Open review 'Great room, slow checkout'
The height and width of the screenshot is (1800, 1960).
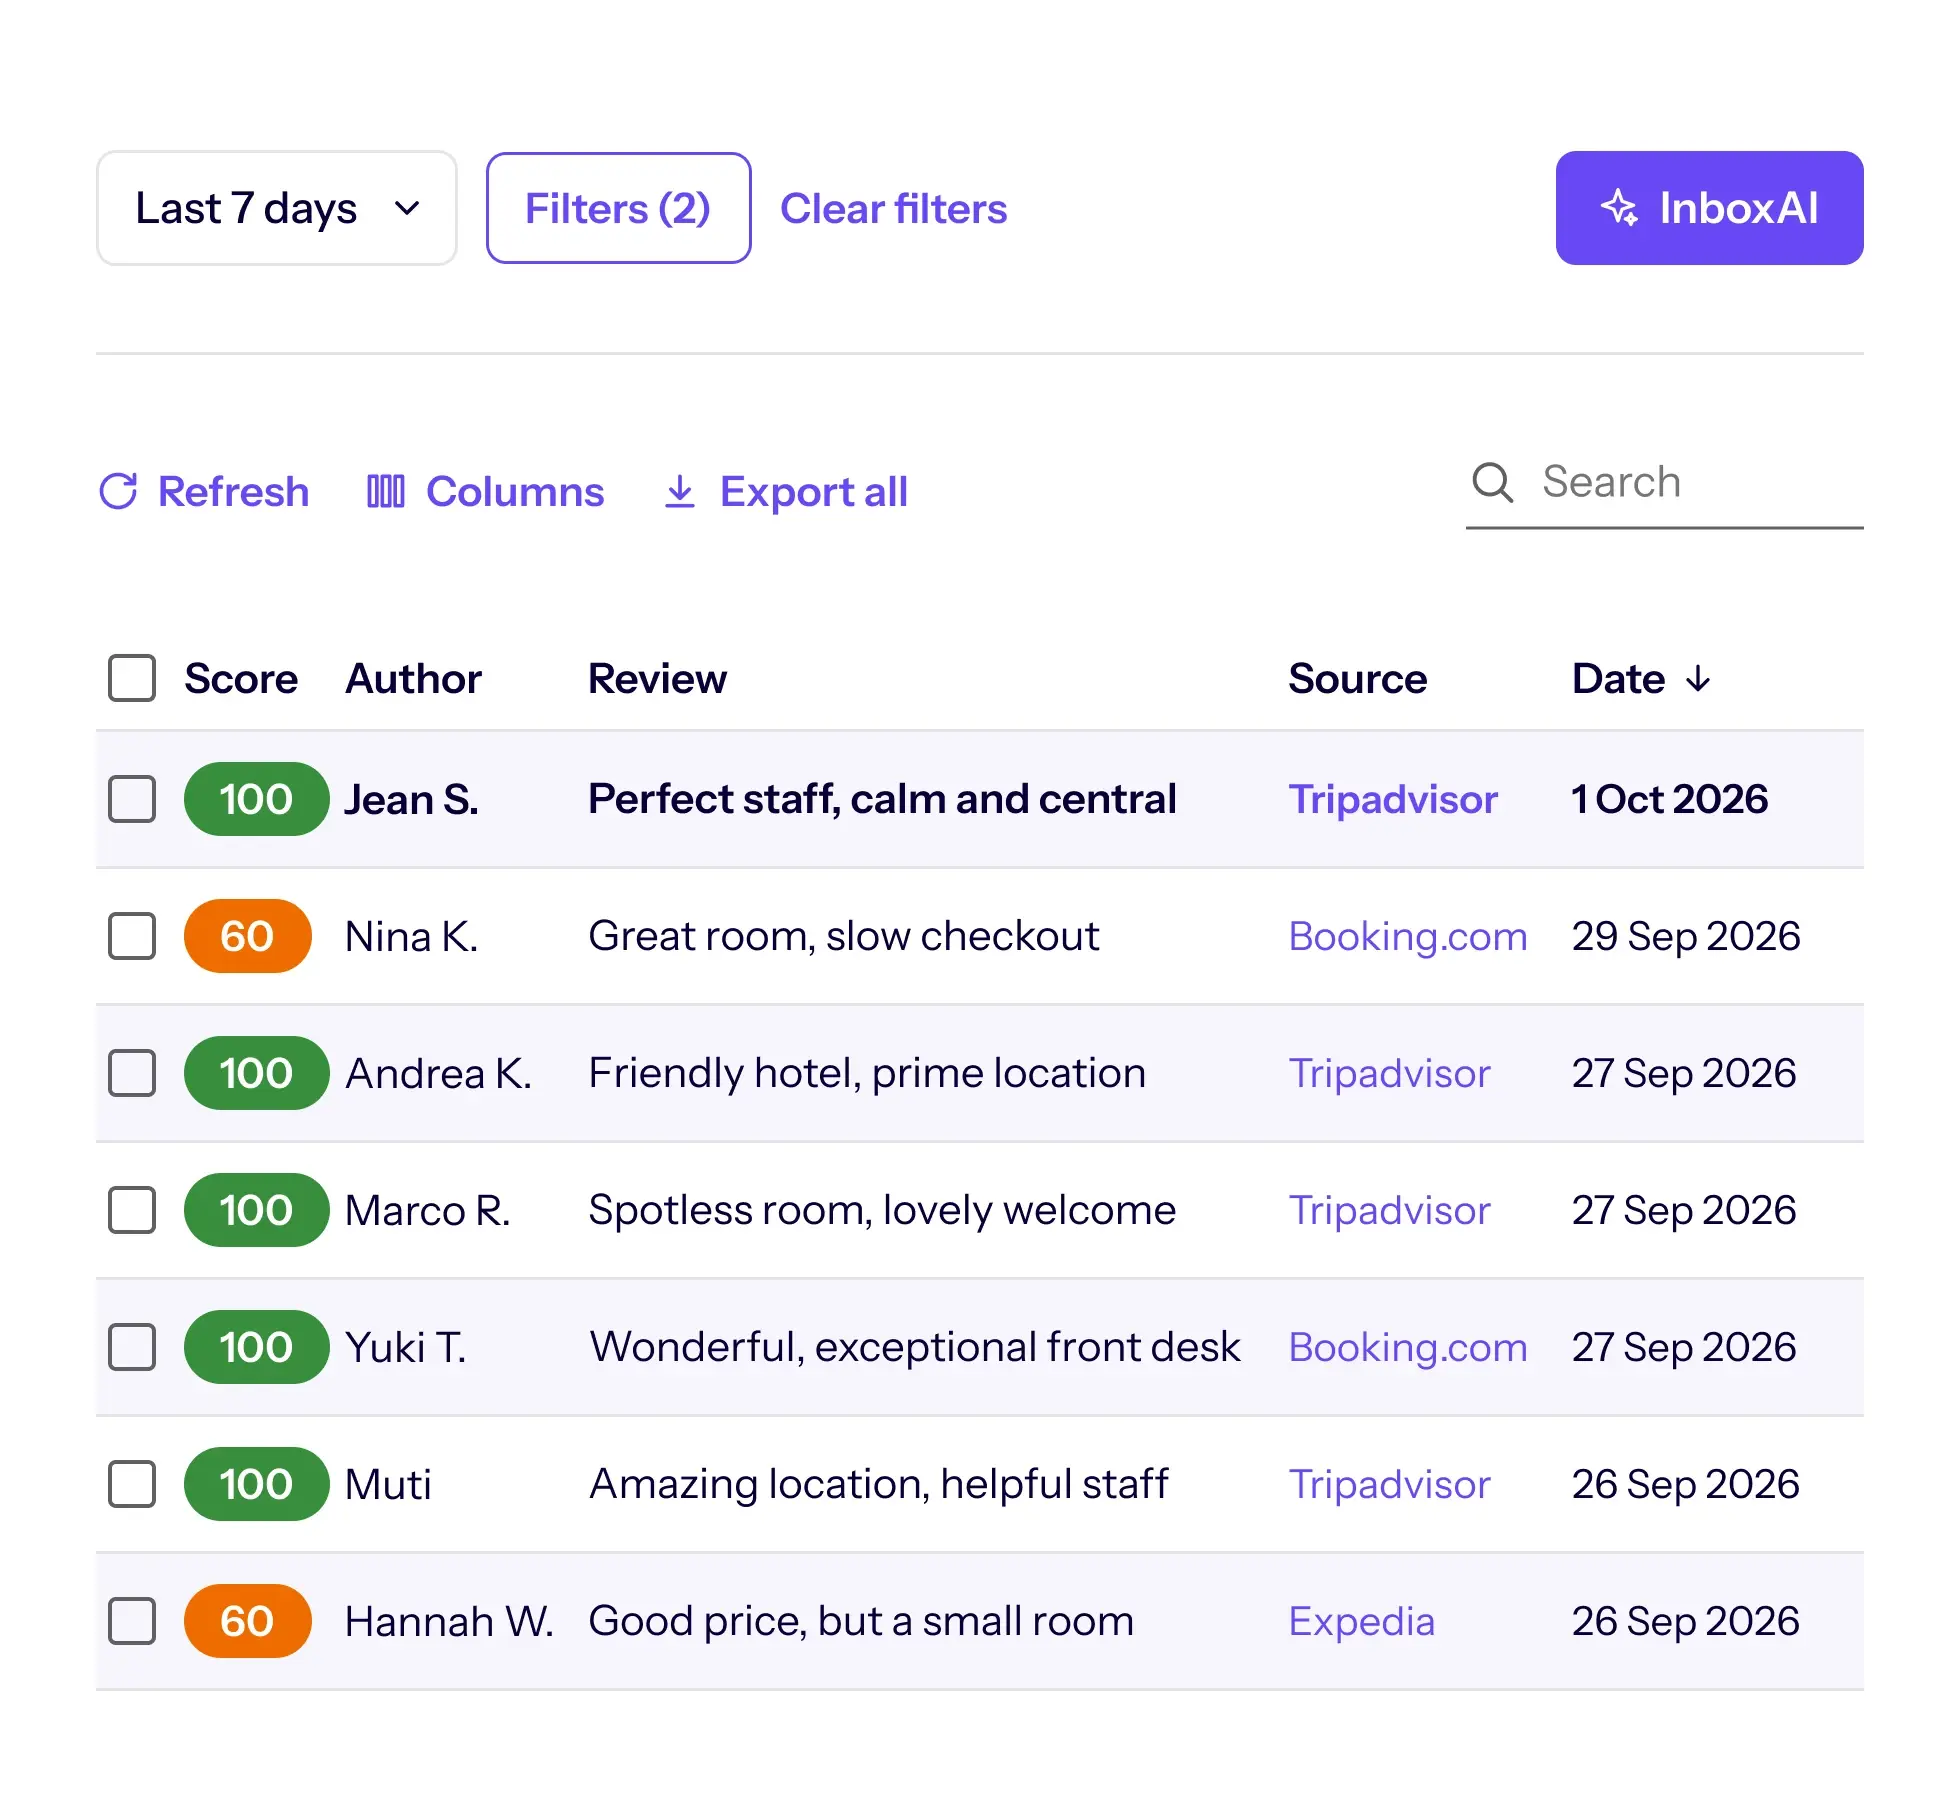(x=844, y=936)
